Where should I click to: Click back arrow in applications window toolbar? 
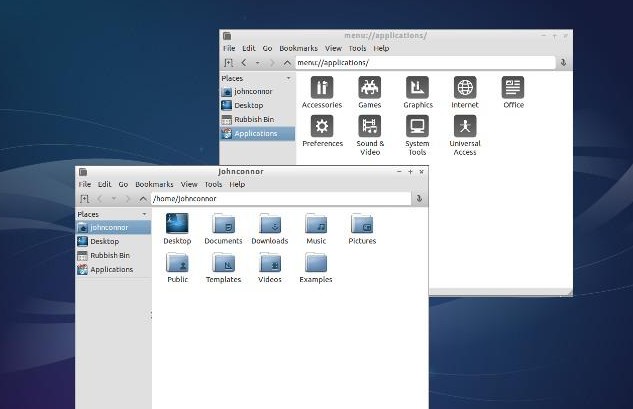[243, 63]
